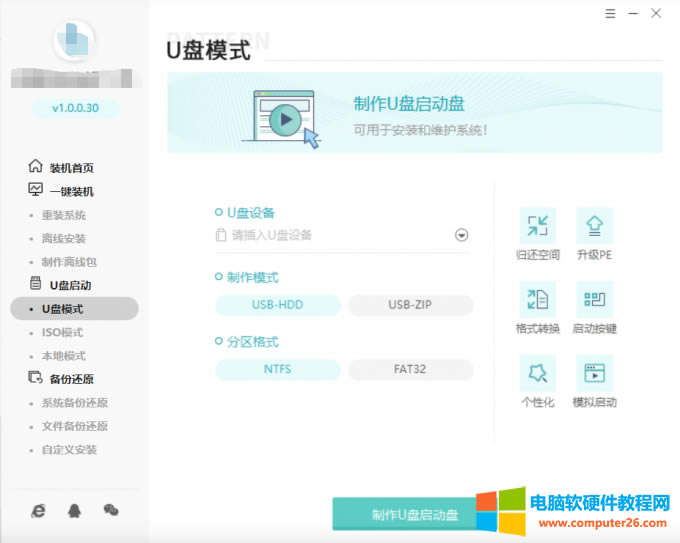Click the WeChat icon
Viewport: 680px width, 543px height.
[x=111, y=510]
